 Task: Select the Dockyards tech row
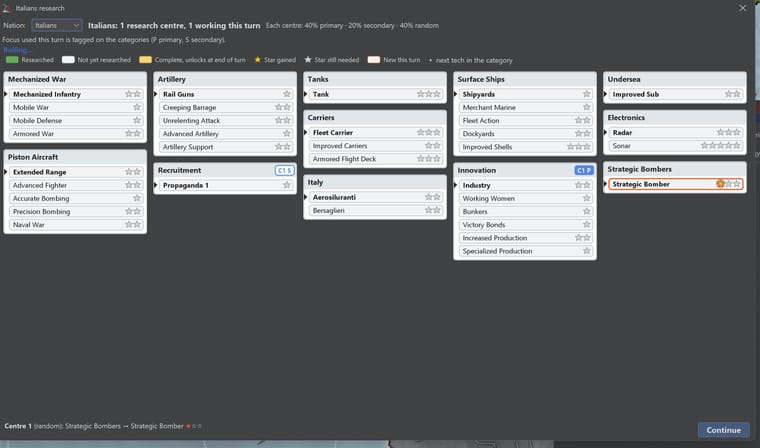tap(526, 133)
